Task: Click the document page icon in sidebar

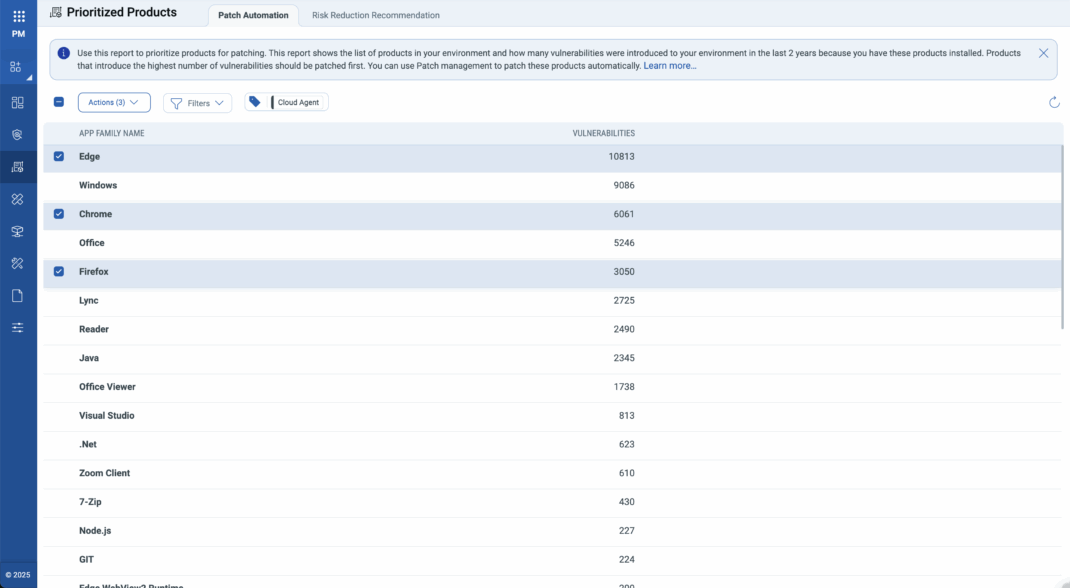Action: (x=17, y=295)
